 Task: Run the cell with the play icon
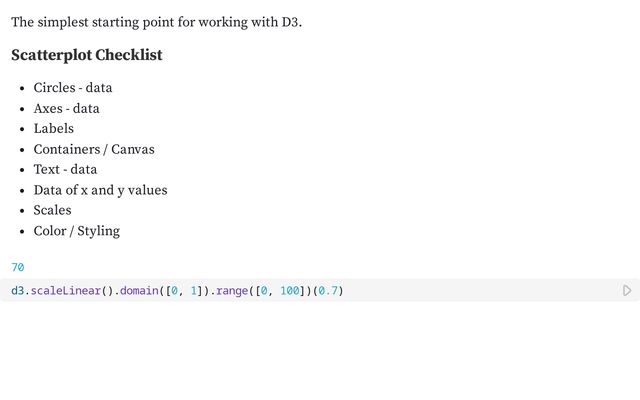coord(627,291)
